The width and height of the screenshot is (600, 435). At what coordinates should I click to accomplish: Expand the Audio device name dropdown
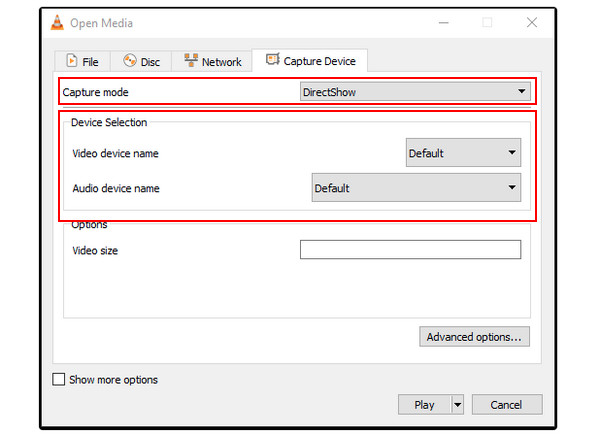pos(416,187)
